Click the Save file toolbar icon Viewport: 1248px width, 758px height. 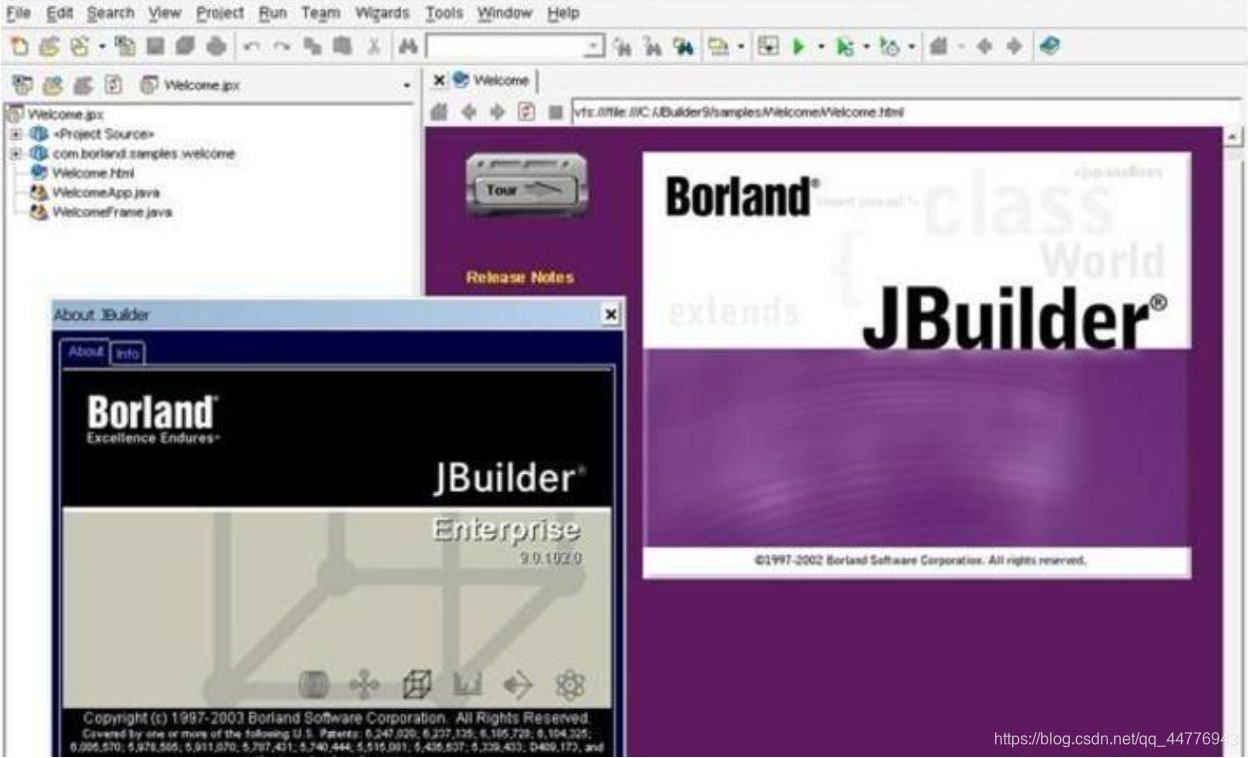(153, 46)
